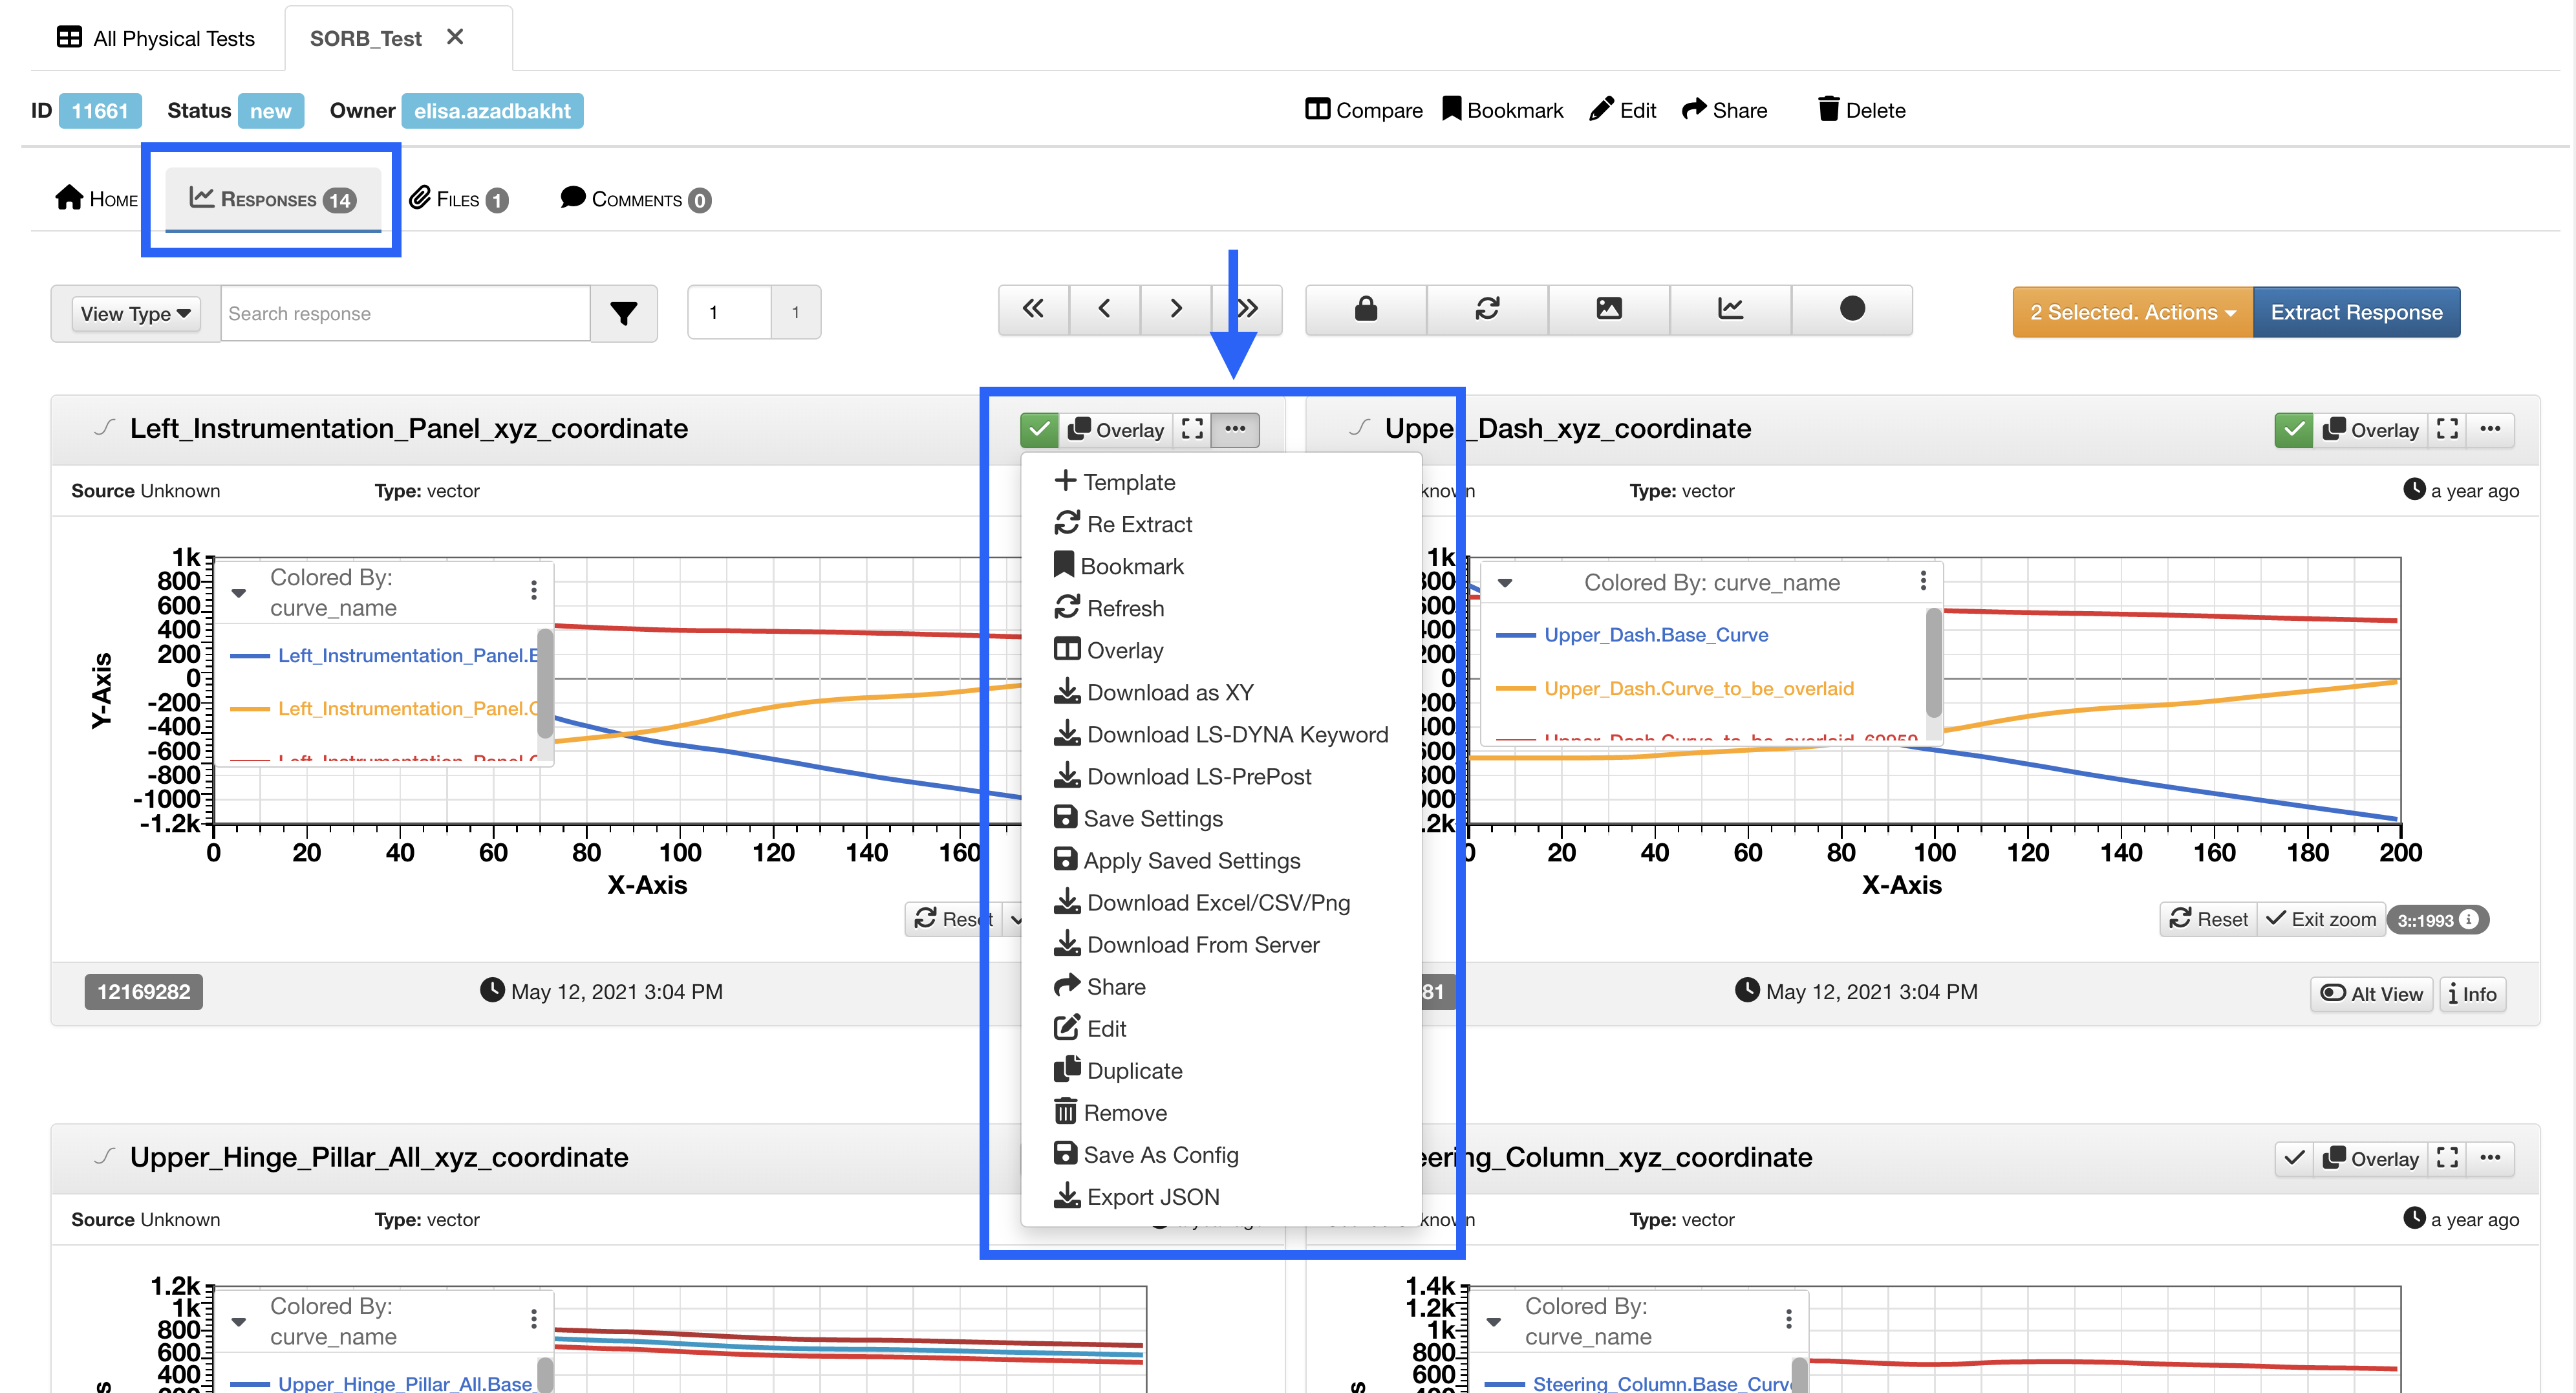
Task: Click Exit zoom on Upper_Dash chart
Action: point(2320,919)
